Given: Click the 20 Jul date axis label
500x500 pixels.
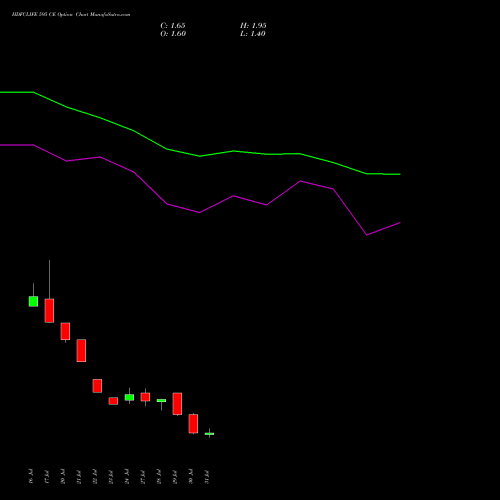Looking at the screenshot, I should (63, 476).
